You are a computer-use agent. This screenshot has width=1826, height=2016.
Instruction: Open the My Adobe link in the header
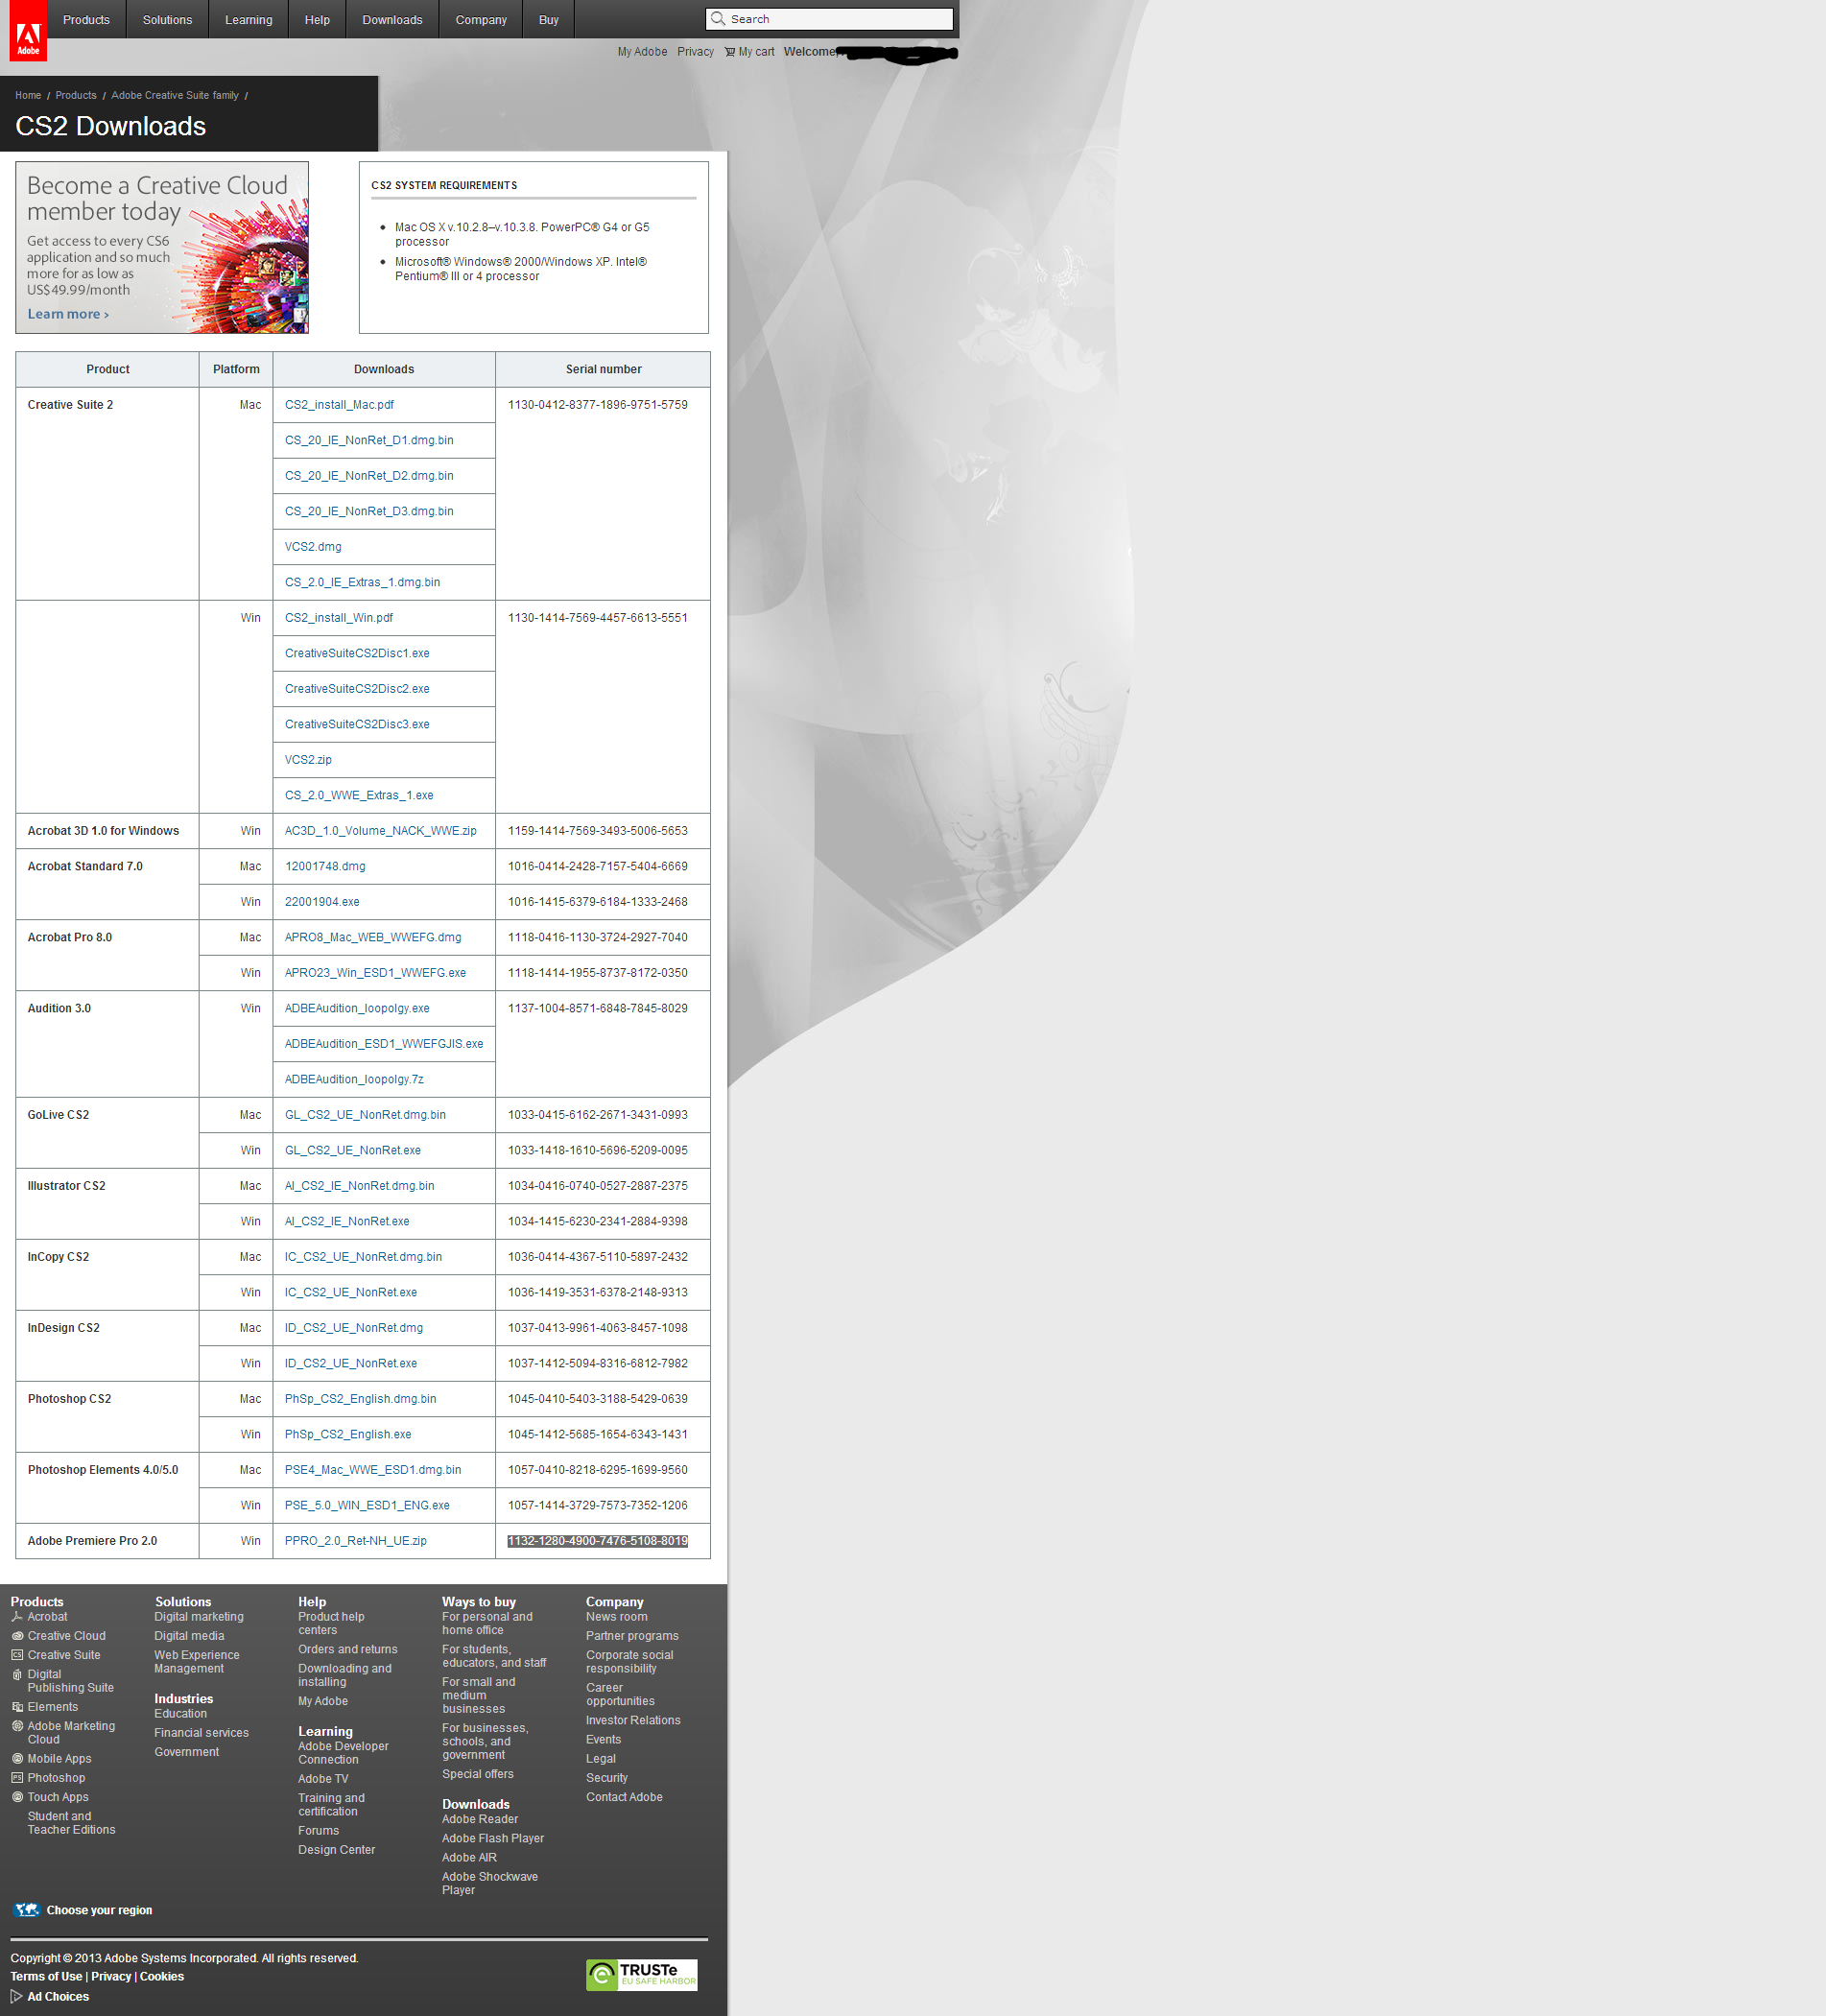pyautogui.click(x=642, y=52)
